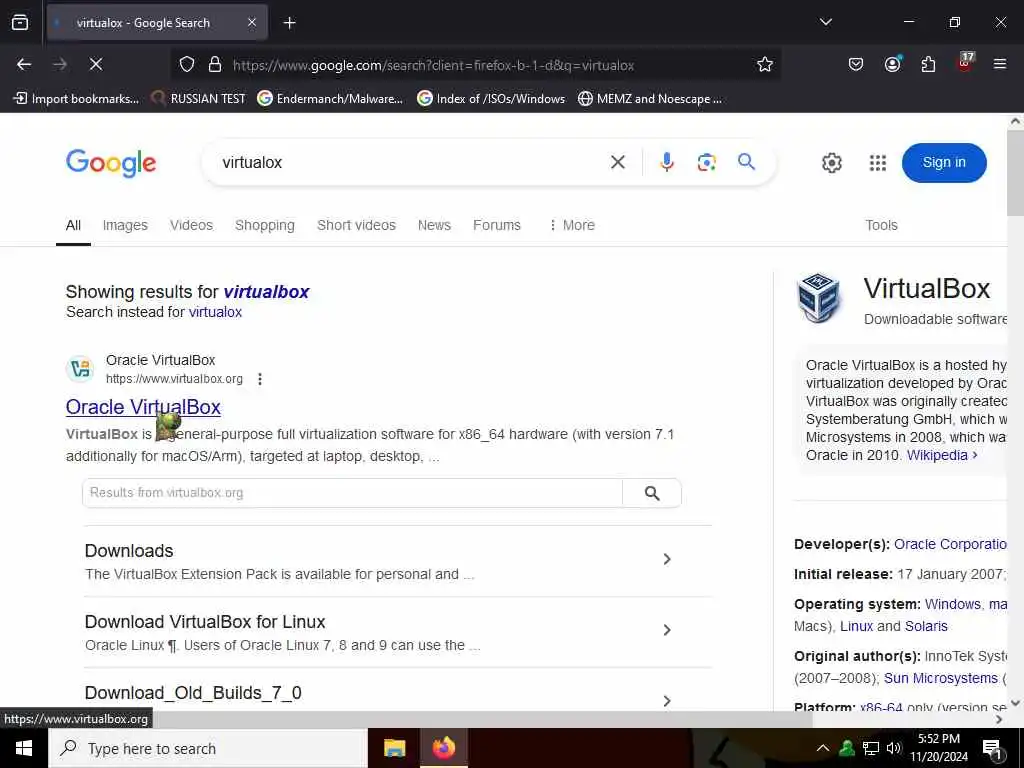Open the Windows Start menu

(x=24, y=748)
